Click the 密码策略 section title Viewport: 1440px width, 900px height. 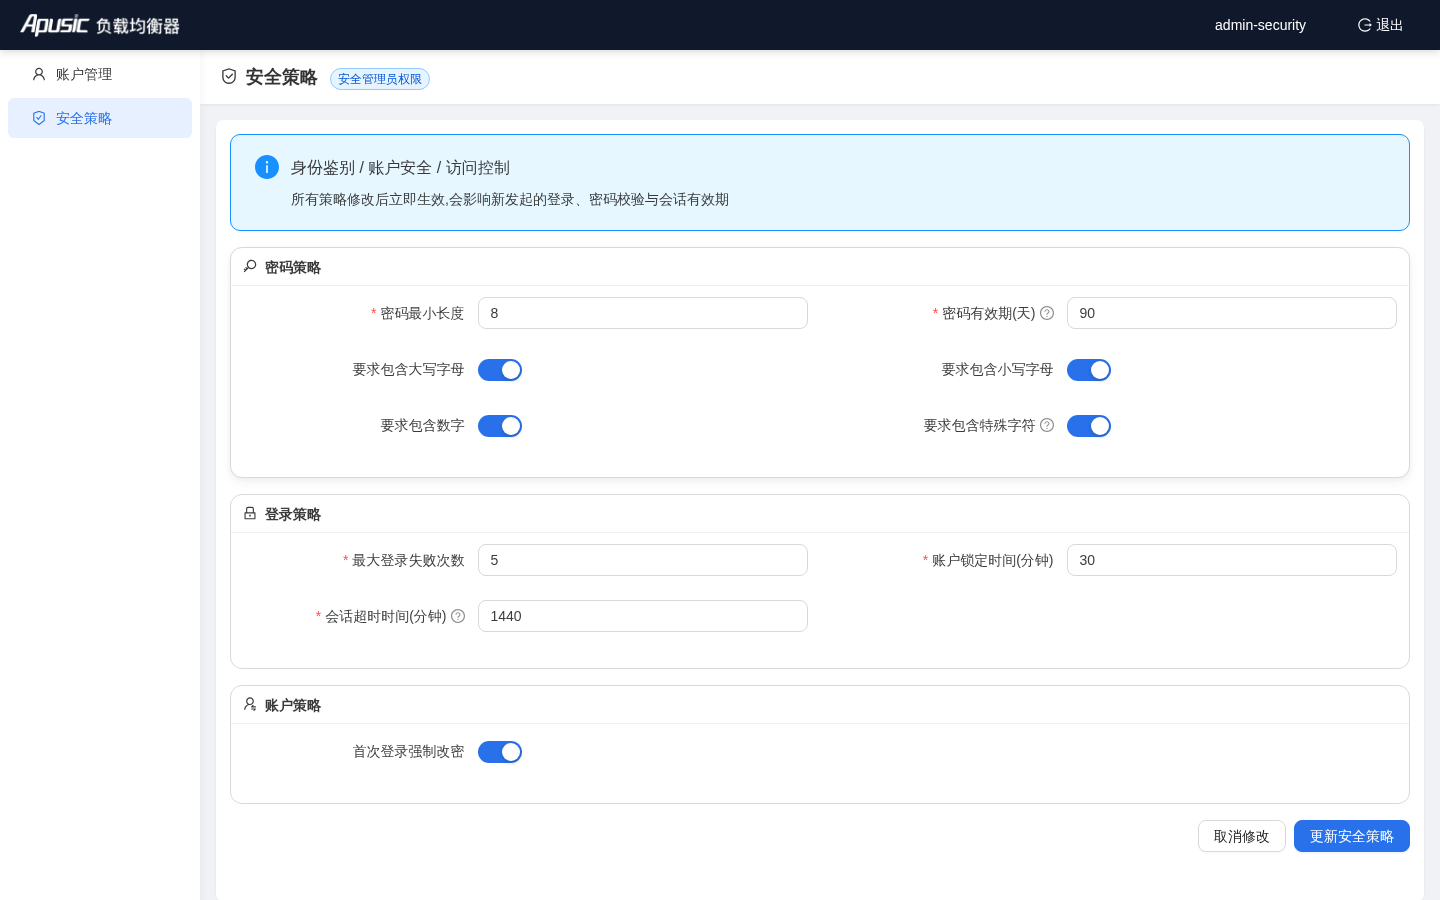[x=293, y=267]
